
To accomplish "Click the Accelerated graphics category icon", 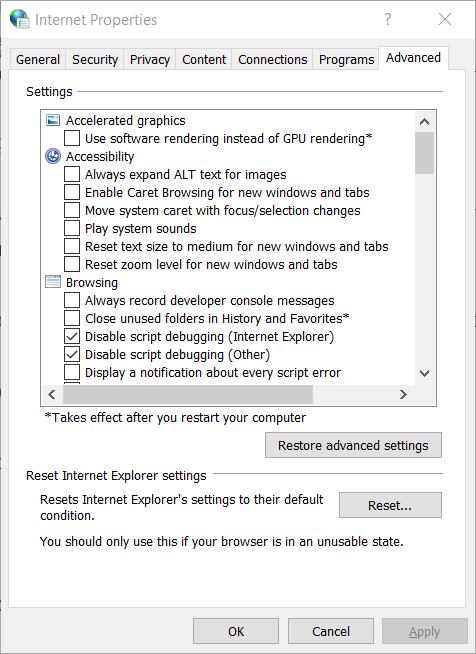I will click(53, 121).
